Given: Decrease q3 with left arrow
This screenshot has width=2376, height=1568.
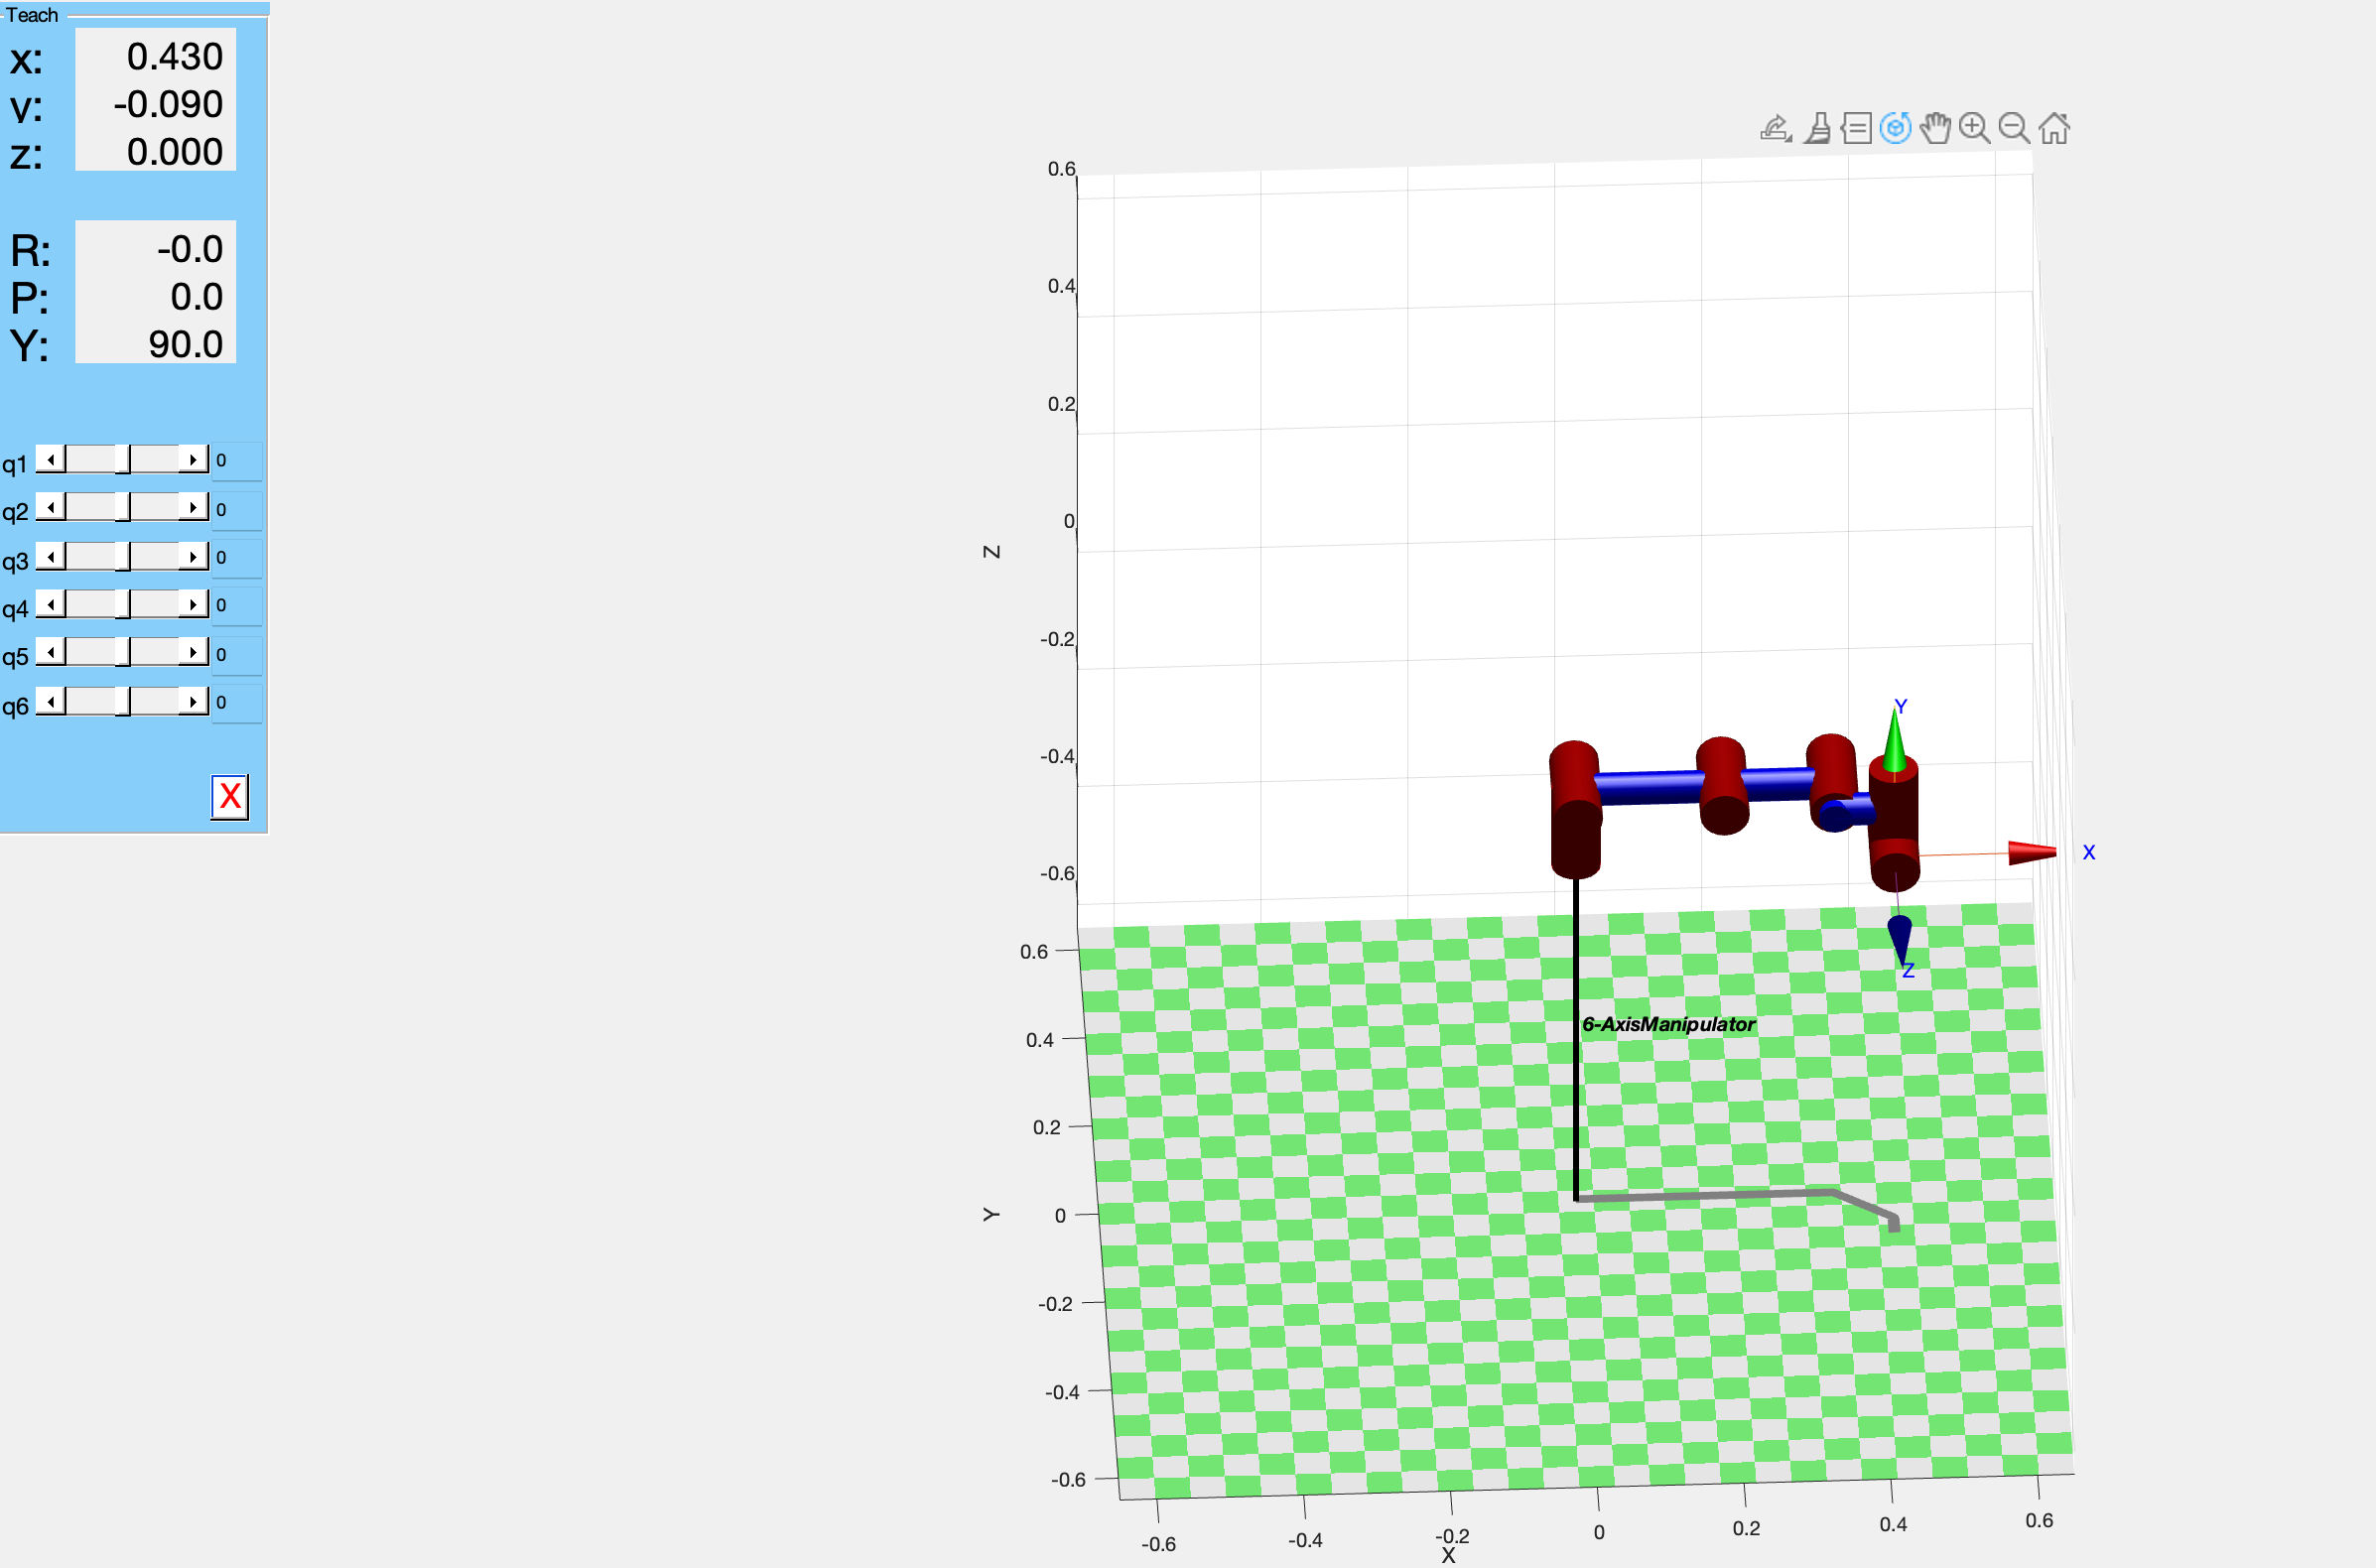Looking at the screenshot, I should 50,556.
